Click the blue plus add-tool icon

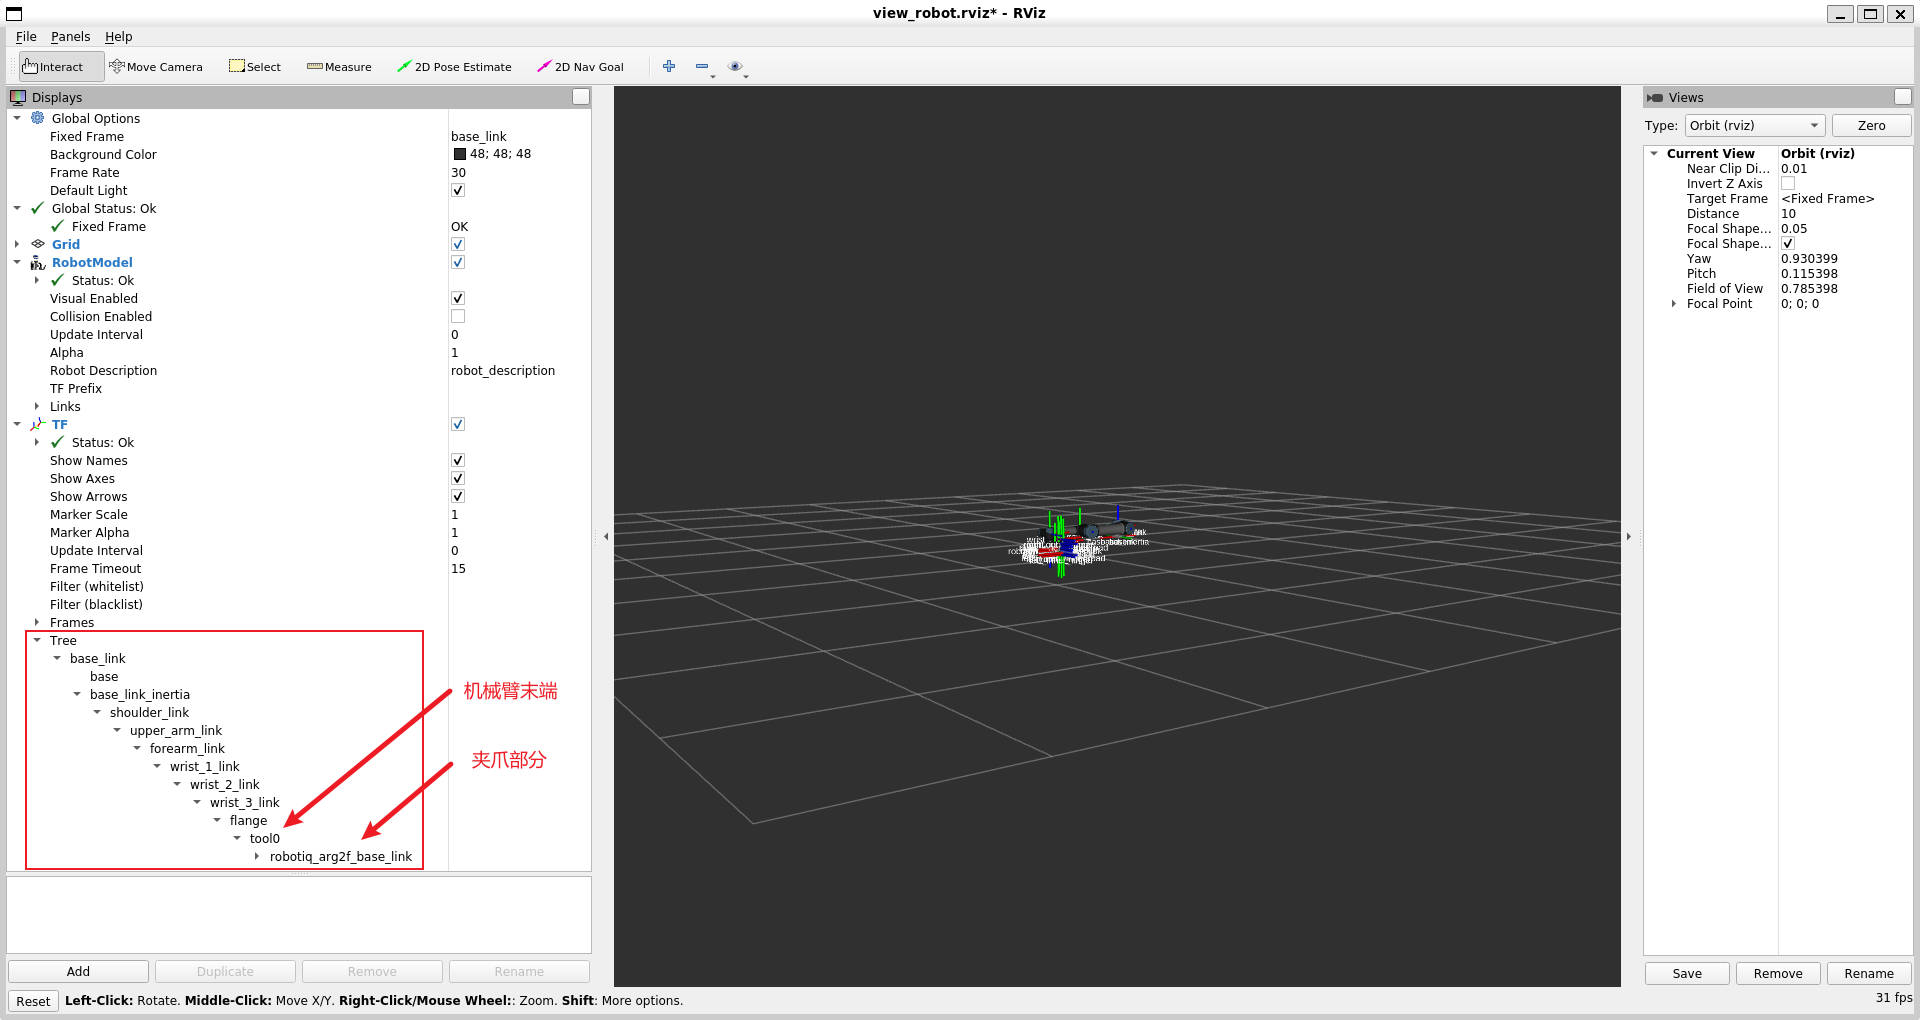click(x=669, y=66)
